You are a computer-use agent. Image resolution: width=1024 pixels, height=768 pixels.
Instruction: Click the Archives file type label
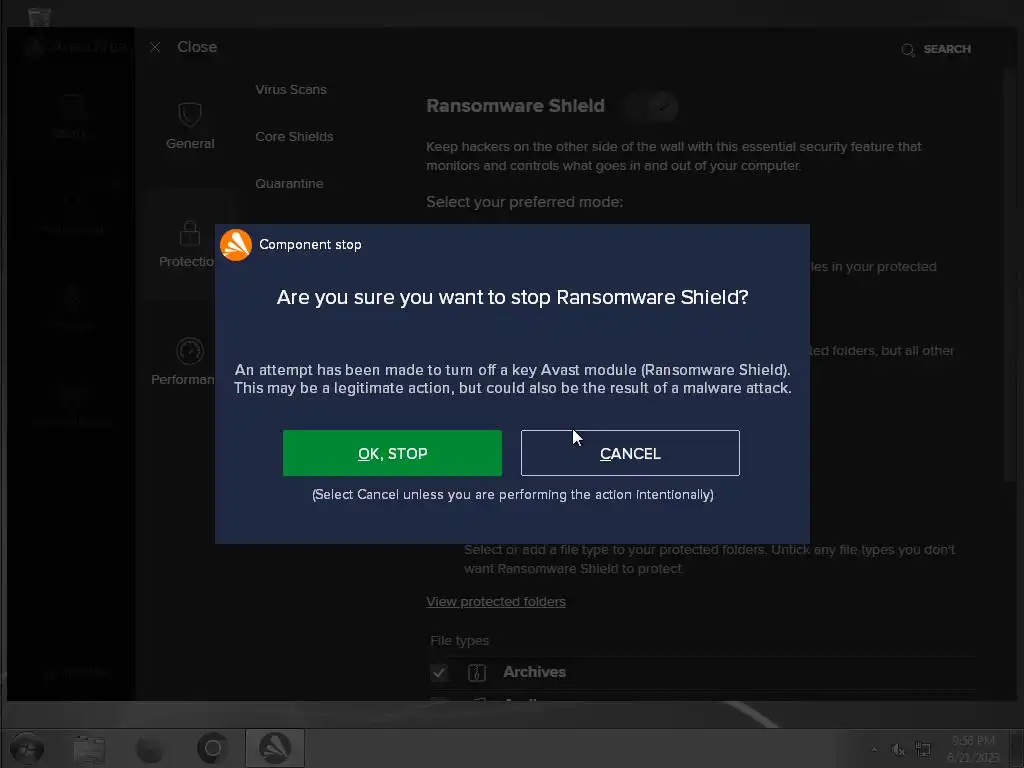534,672
